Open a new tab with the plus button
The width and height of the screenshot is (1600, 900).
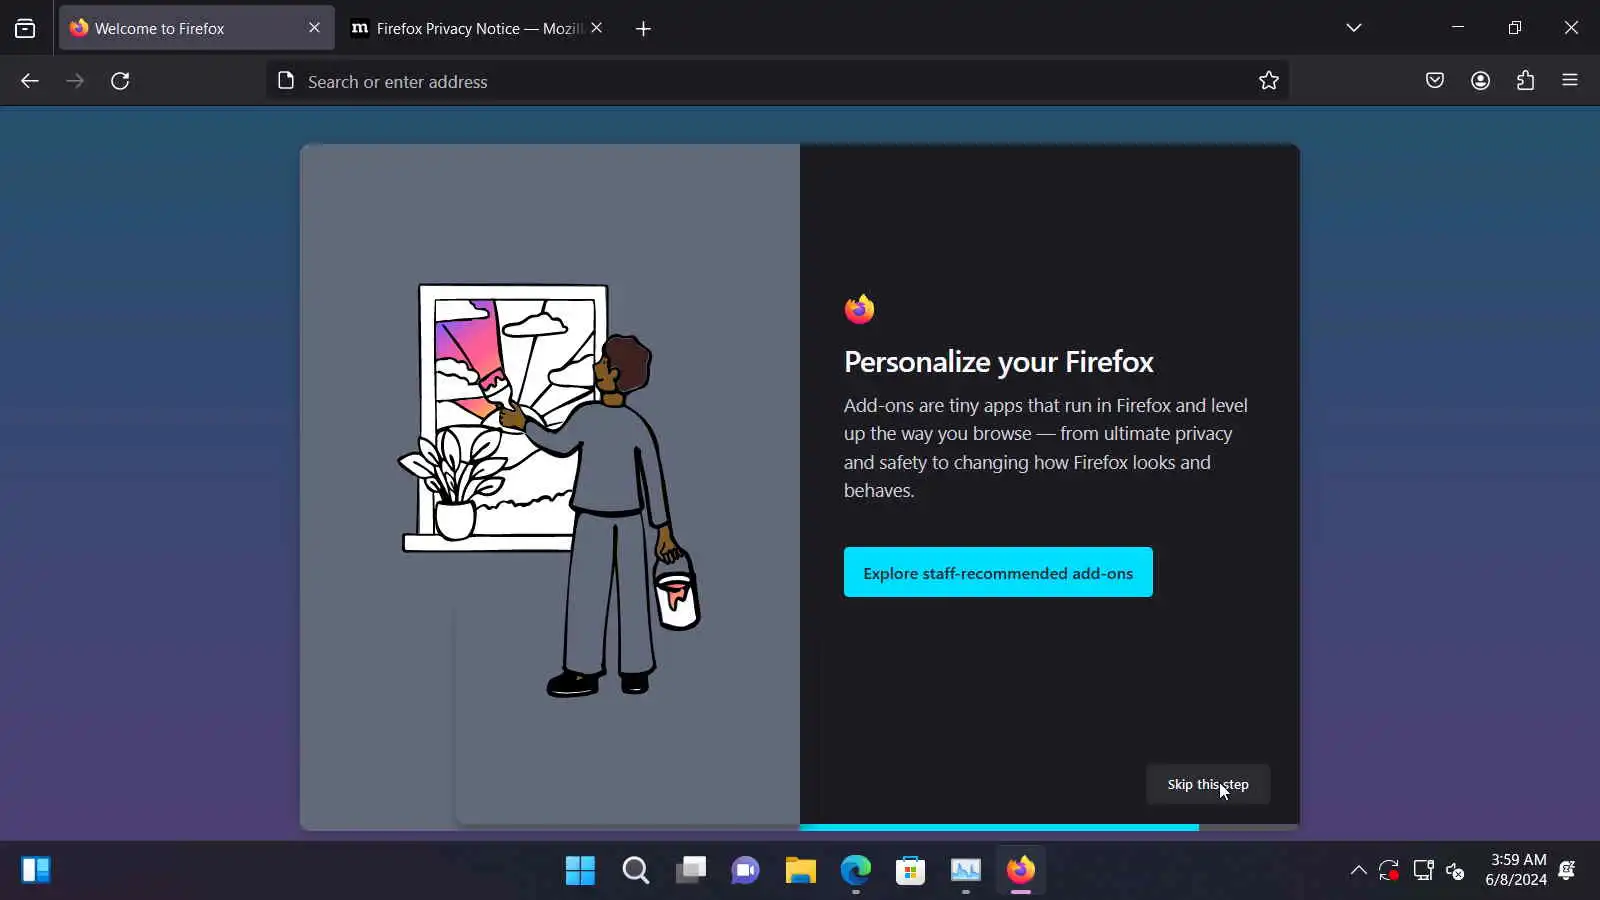(x=643, y=29)
